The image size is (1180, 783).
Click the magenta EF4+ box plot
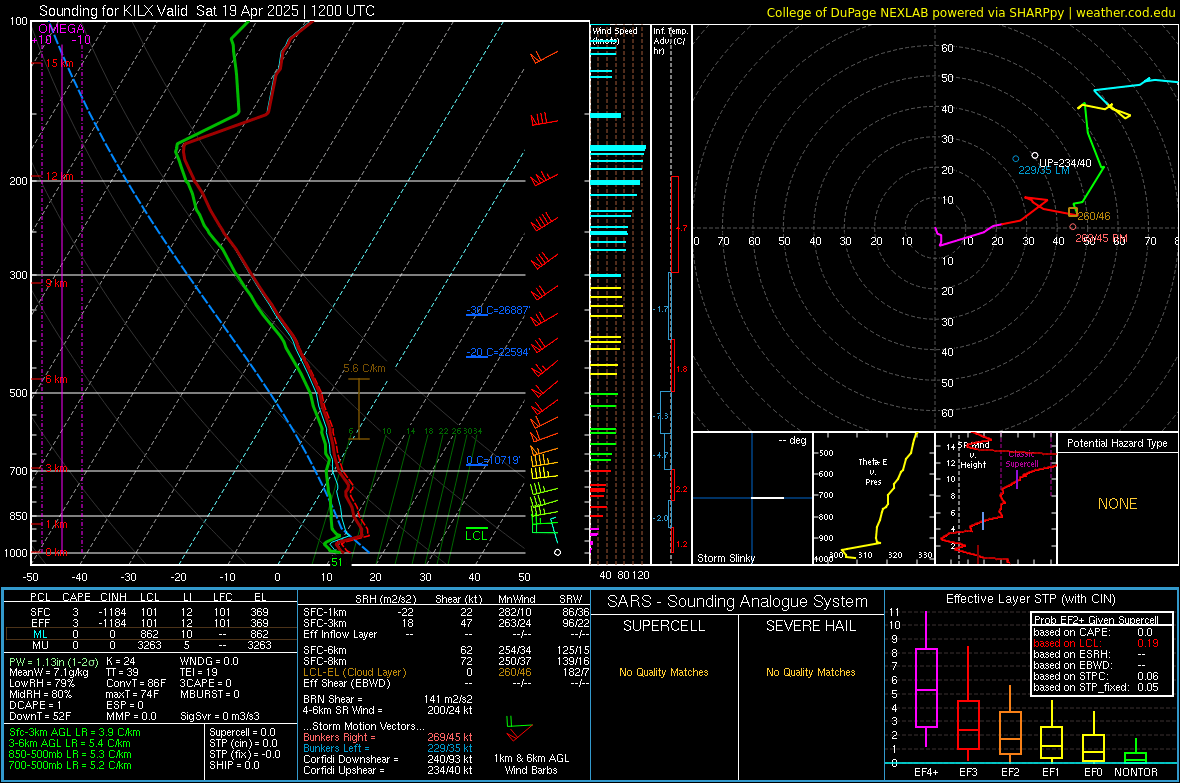point(926,680)
